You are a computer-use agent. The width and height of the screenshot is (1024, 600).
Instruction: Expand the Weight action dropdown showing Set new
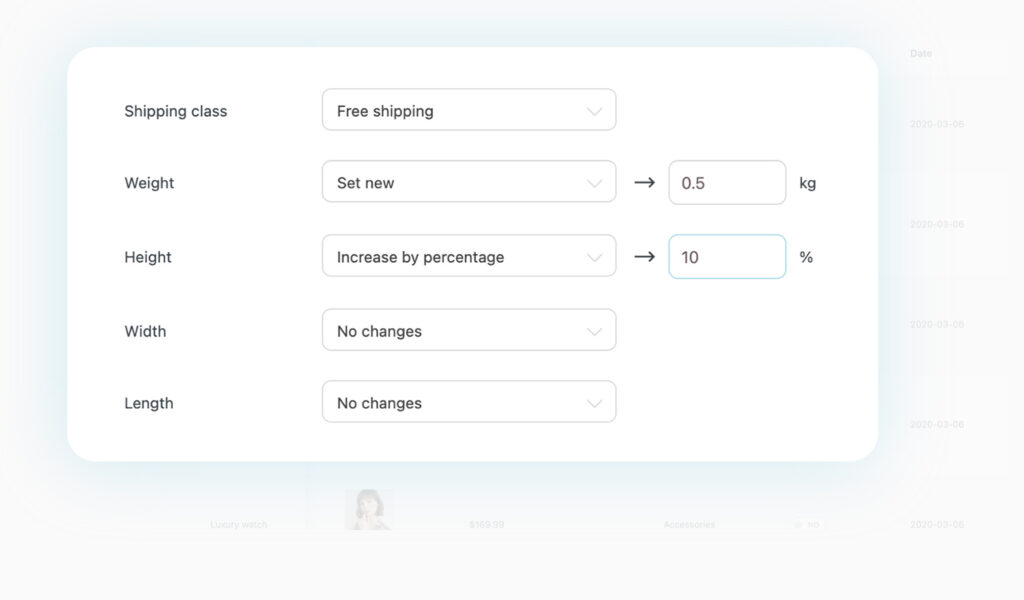468,182
